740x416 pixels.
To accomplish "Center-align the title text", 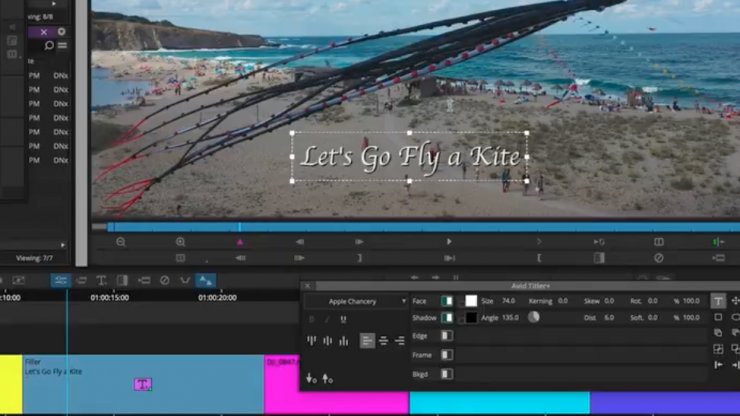I will click(x=383, y=341).
